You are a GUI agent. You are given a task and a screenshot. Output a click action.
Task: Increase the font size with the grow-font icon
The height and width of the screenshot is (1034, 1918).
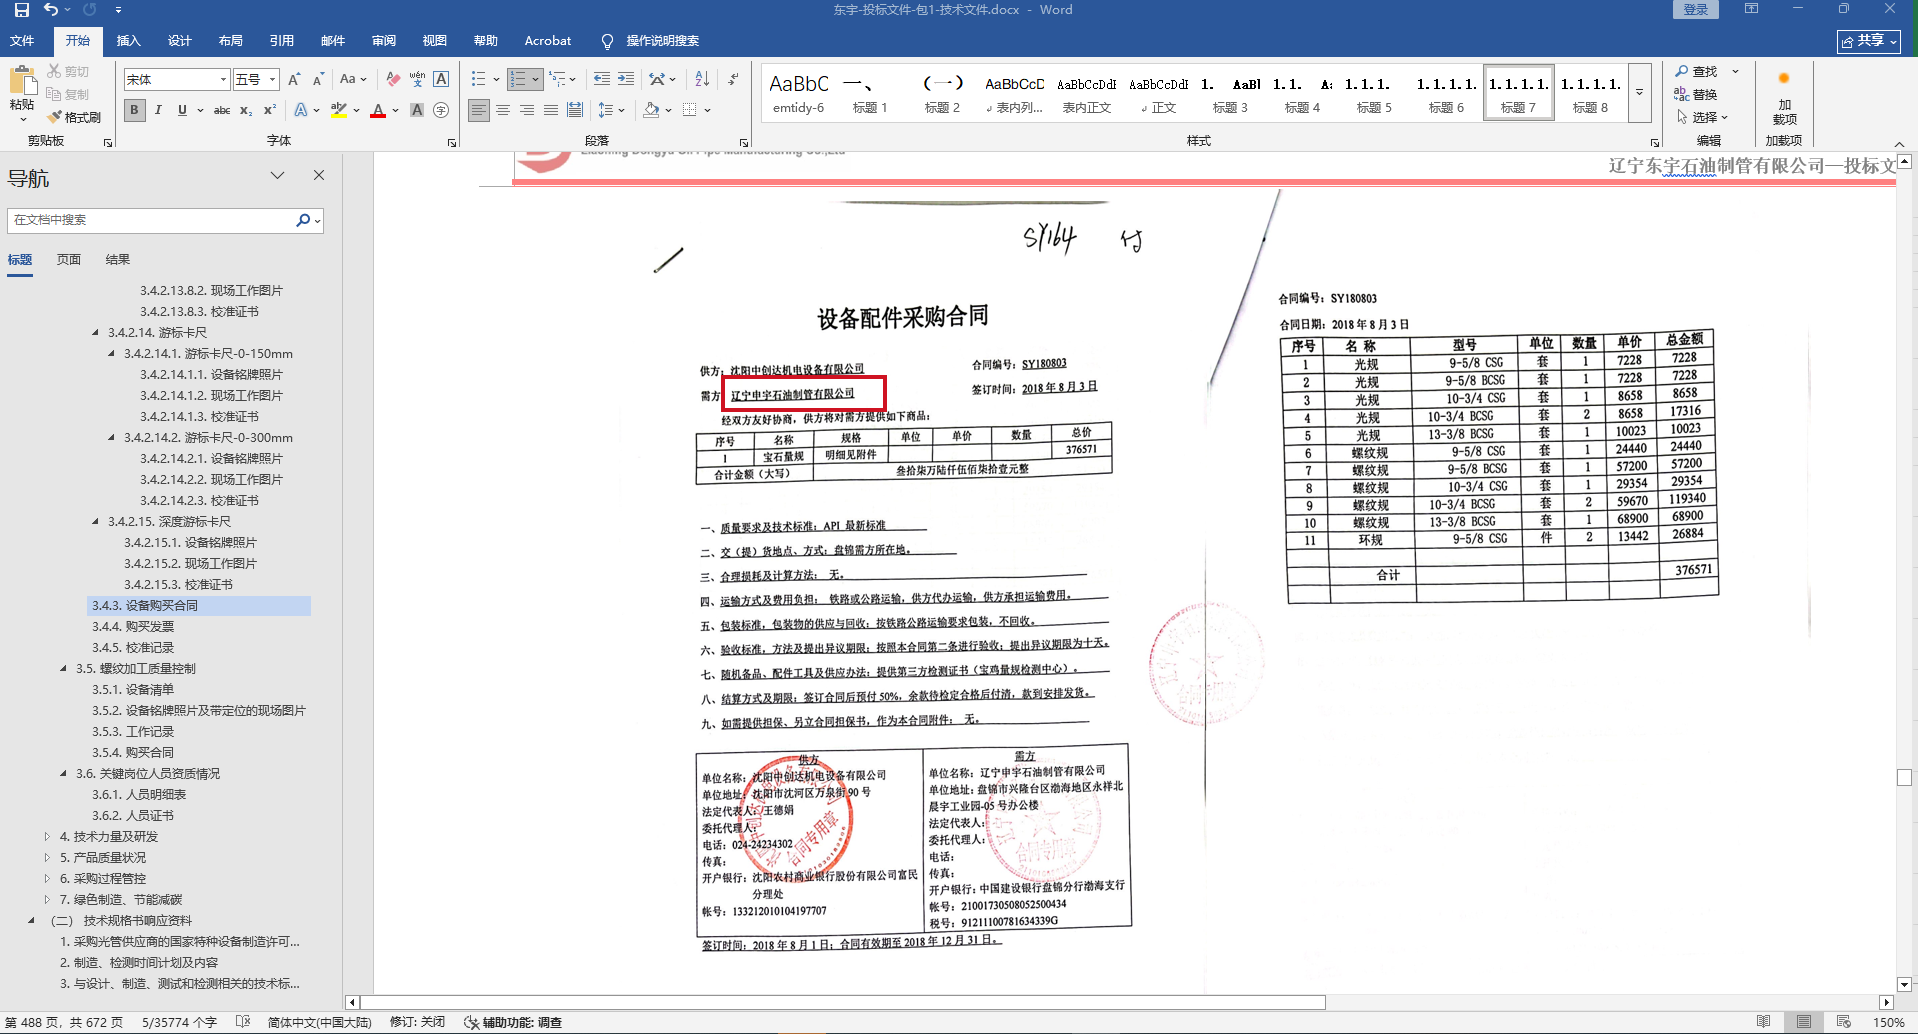click(x=294, y=79)
